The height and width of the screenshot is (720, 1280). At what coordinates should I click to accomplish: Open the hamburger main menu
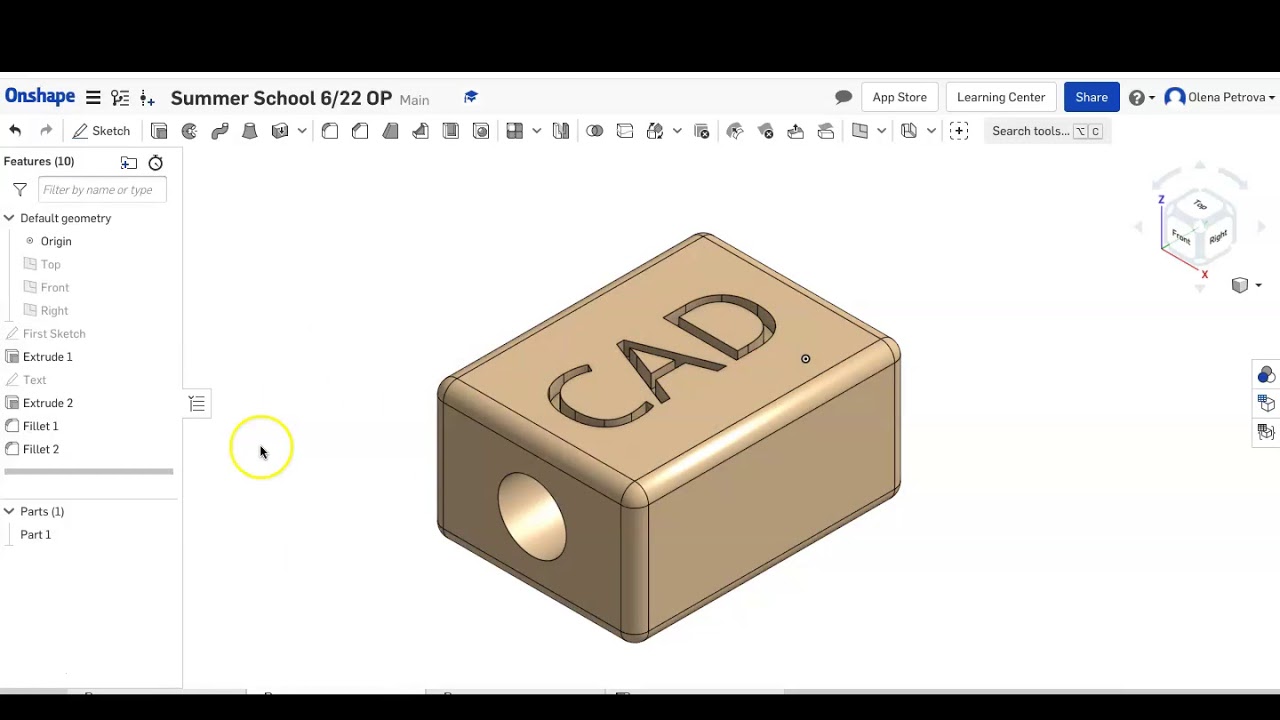tap(93, 97)
